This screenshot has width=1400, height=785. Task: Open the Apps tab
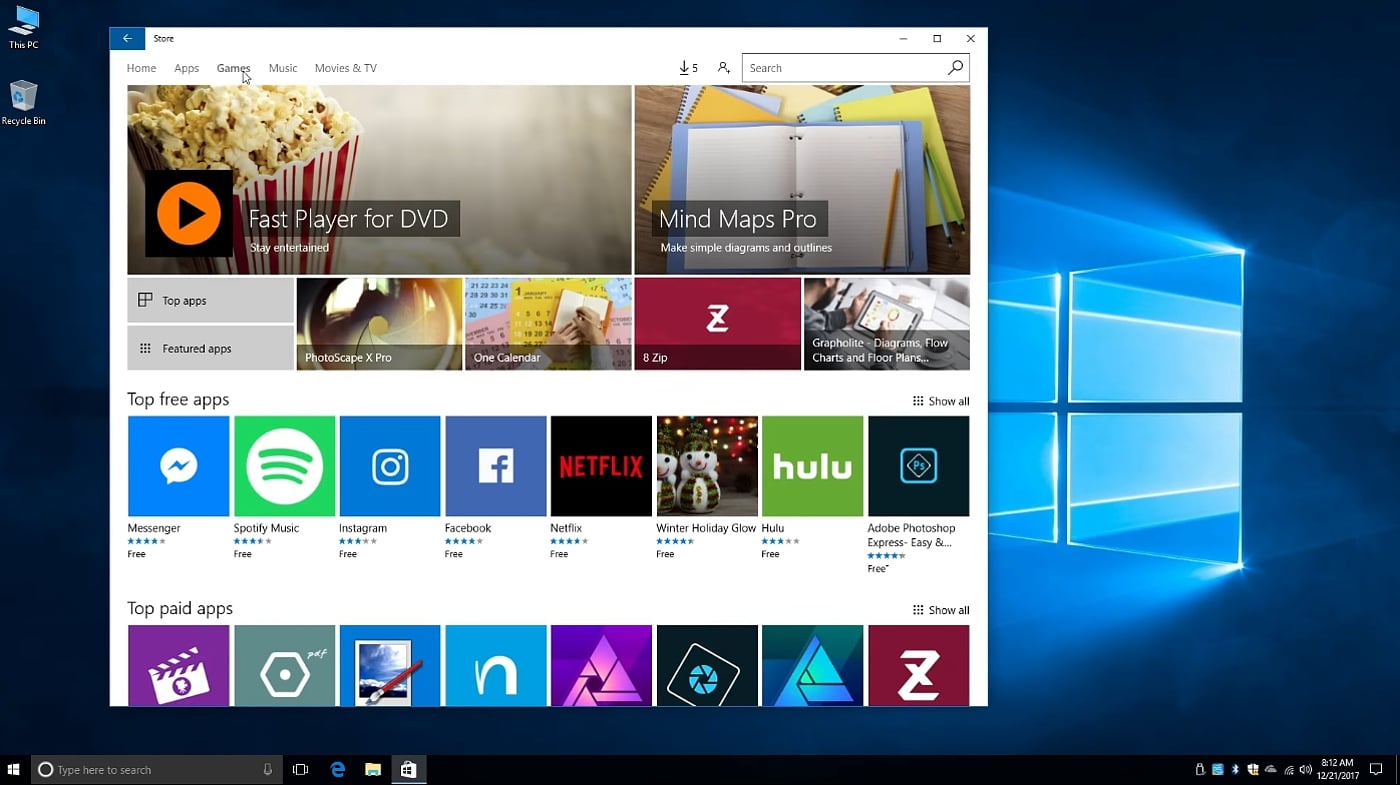click(186, 68)
